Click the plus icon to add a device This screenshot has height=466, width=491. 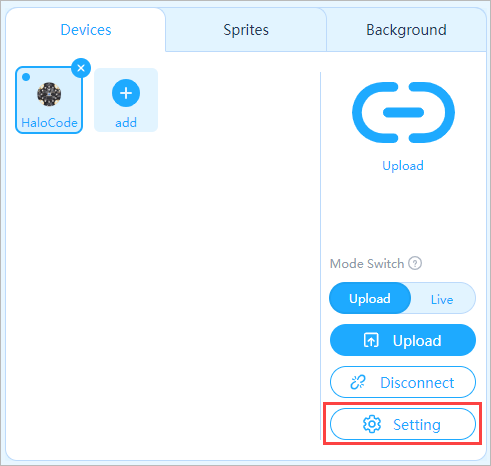[126, 93]
